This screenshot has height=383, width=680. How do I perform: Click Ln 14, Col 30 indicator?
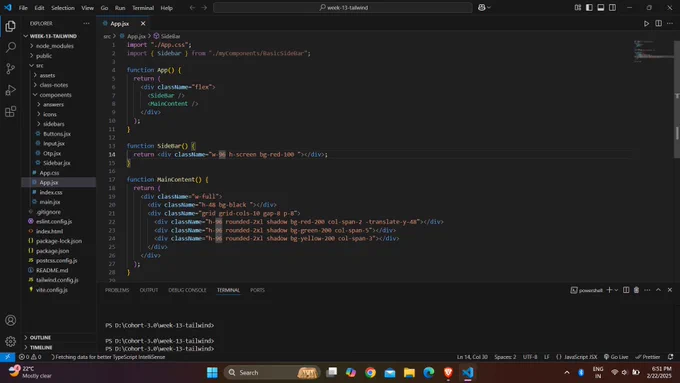click(472, 357)
